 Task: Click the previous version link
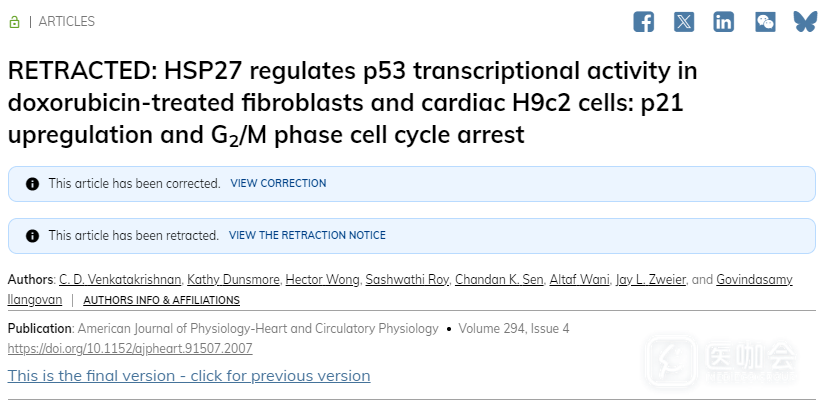pyautogui.click(x=189, y=376)
